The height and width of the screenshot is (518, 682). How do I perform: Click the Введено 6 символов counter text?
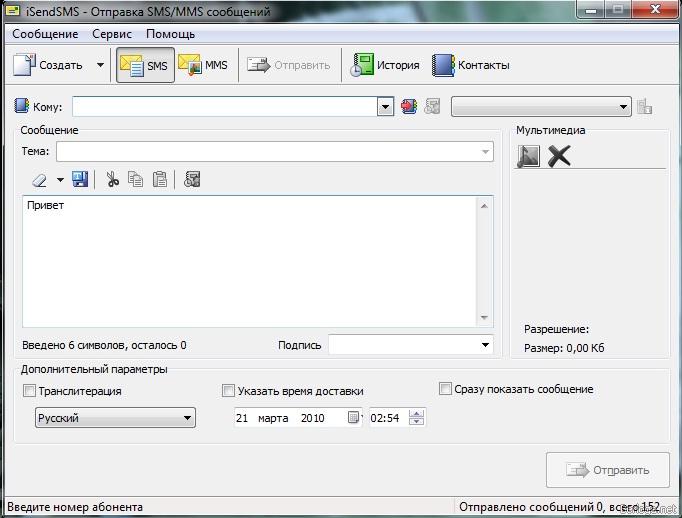point(104,345)
